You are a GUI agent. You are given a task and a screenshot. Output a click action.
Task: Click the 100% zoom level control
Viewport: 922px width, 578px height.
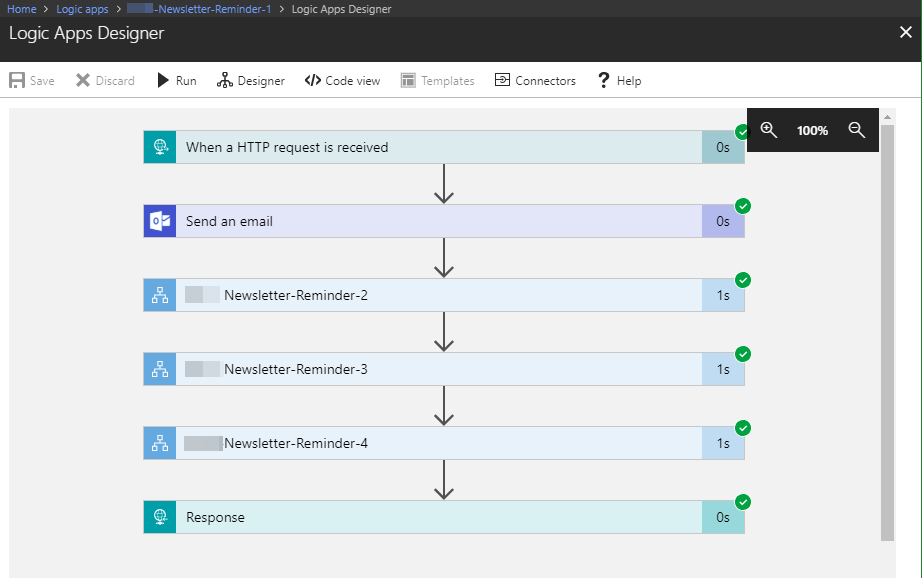[x=812, y=130]
